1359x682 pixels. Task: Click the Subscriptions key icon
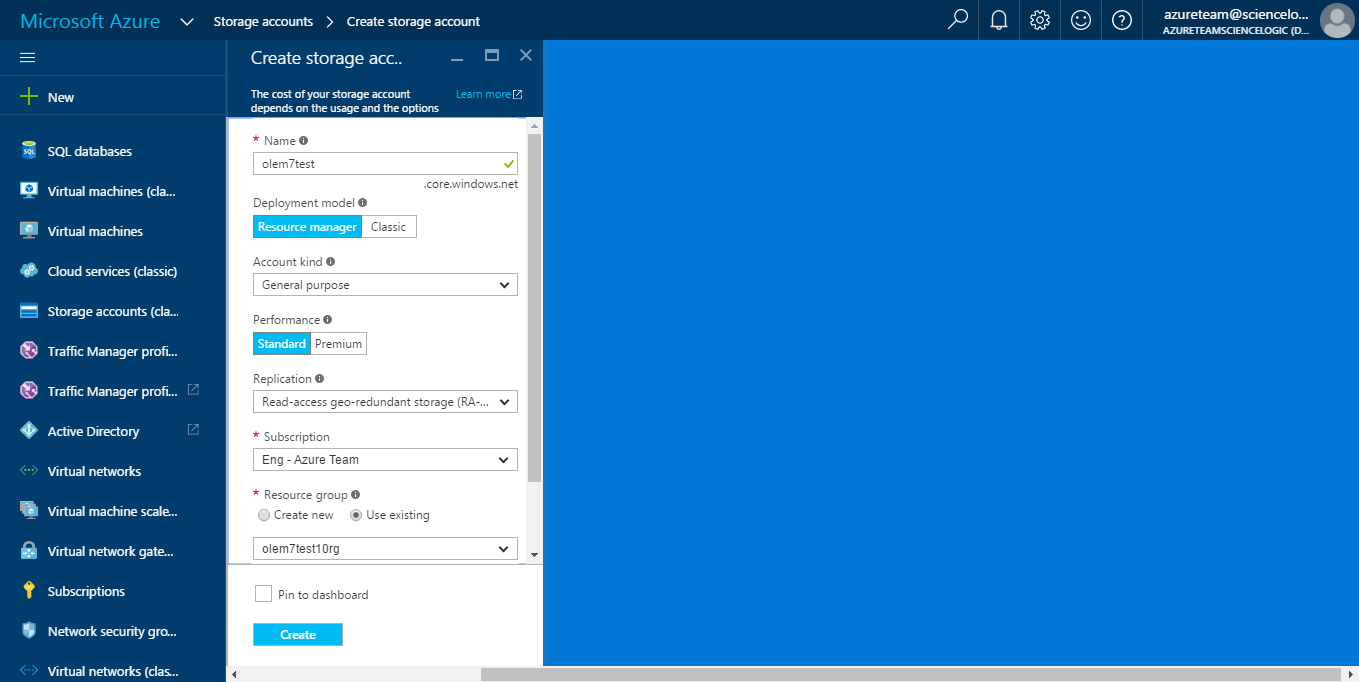click(29, 591)
